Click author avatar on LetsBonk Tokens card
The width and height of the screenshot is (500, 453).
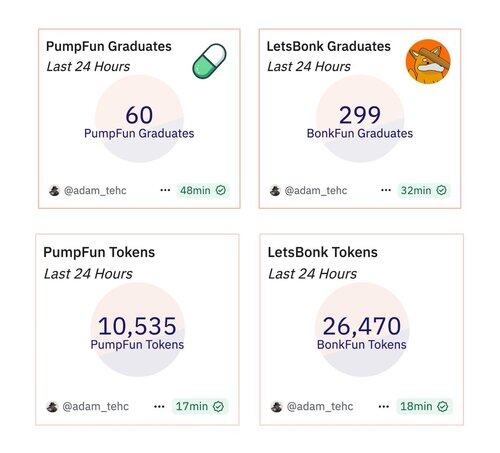277,407
